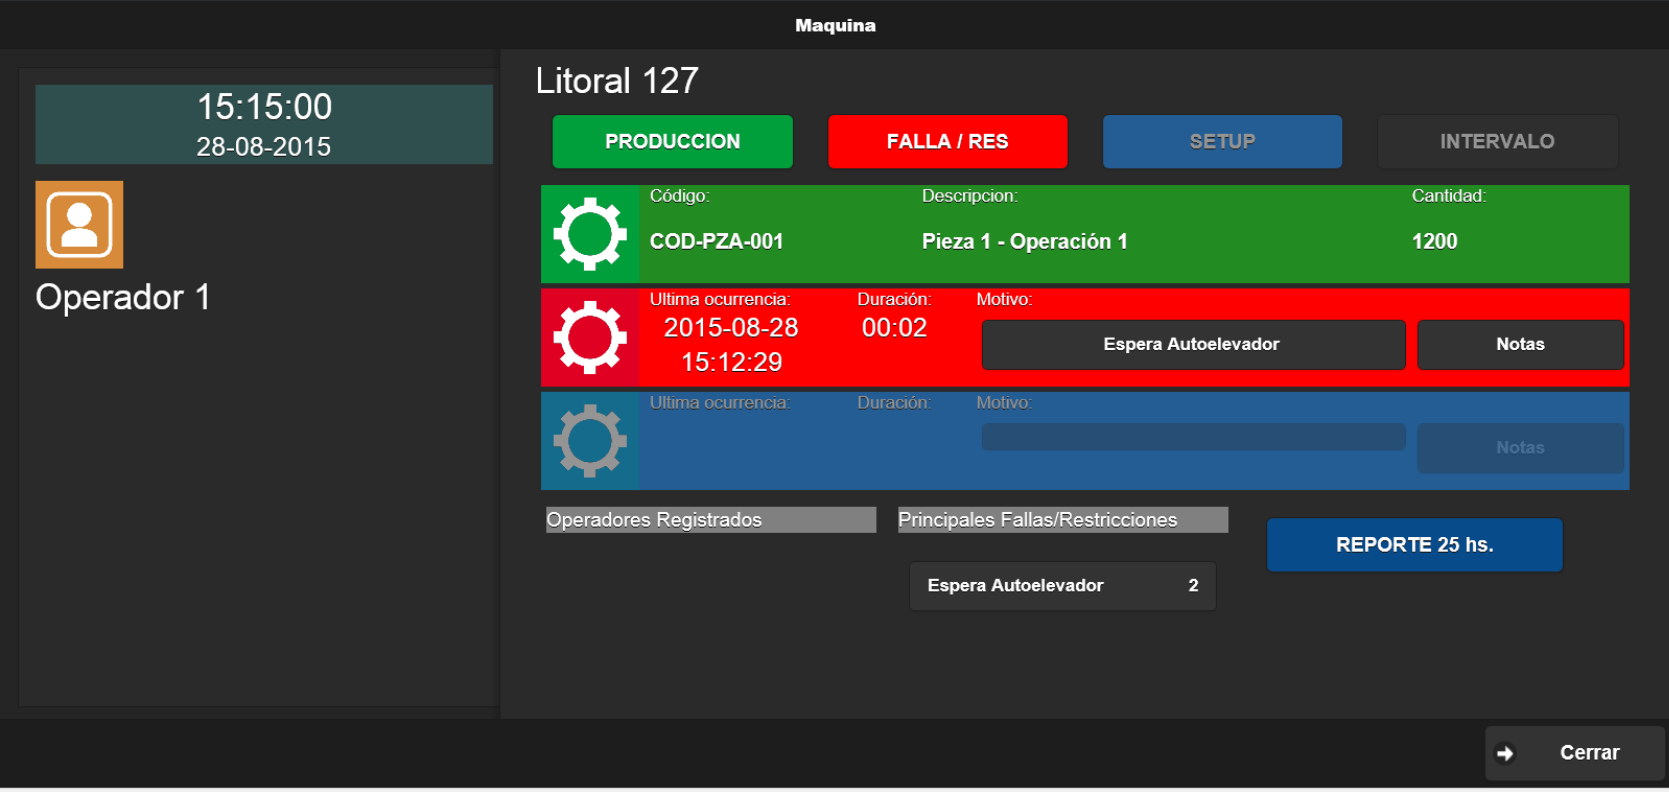Screen dimensions: 1669x792
Task: Open the Espera Autoelevador motivo selector
Action: pyautogui.click(x=1192, y=345)
